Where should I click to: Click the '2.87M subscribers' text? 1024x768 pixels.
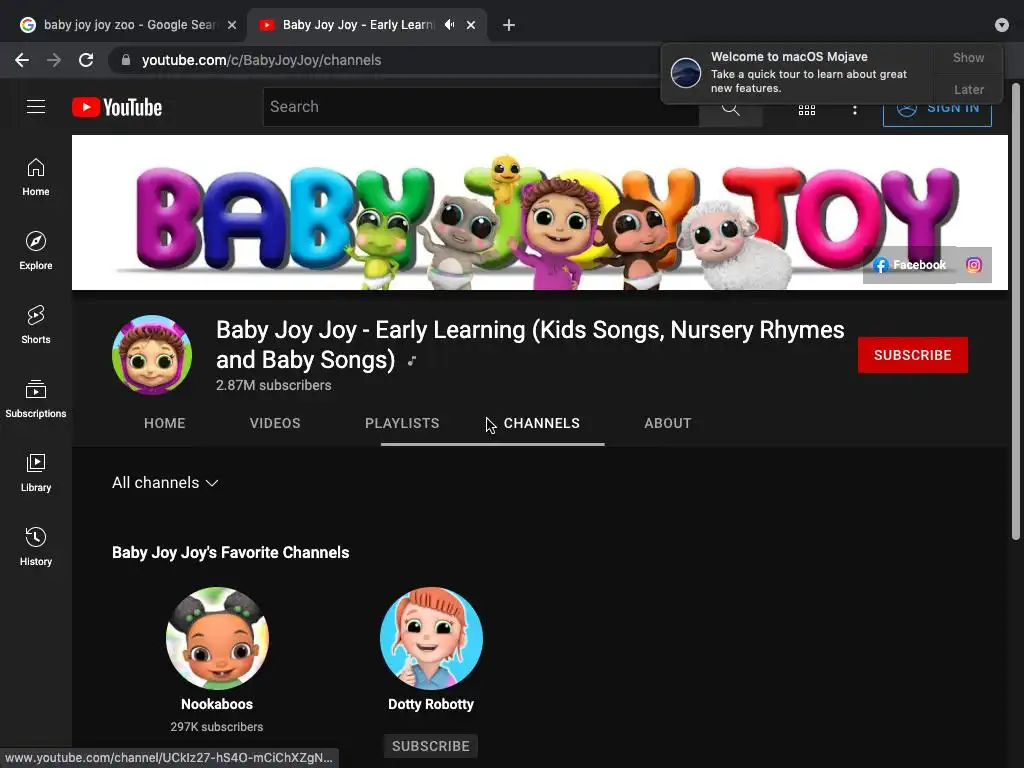point(274,385)
